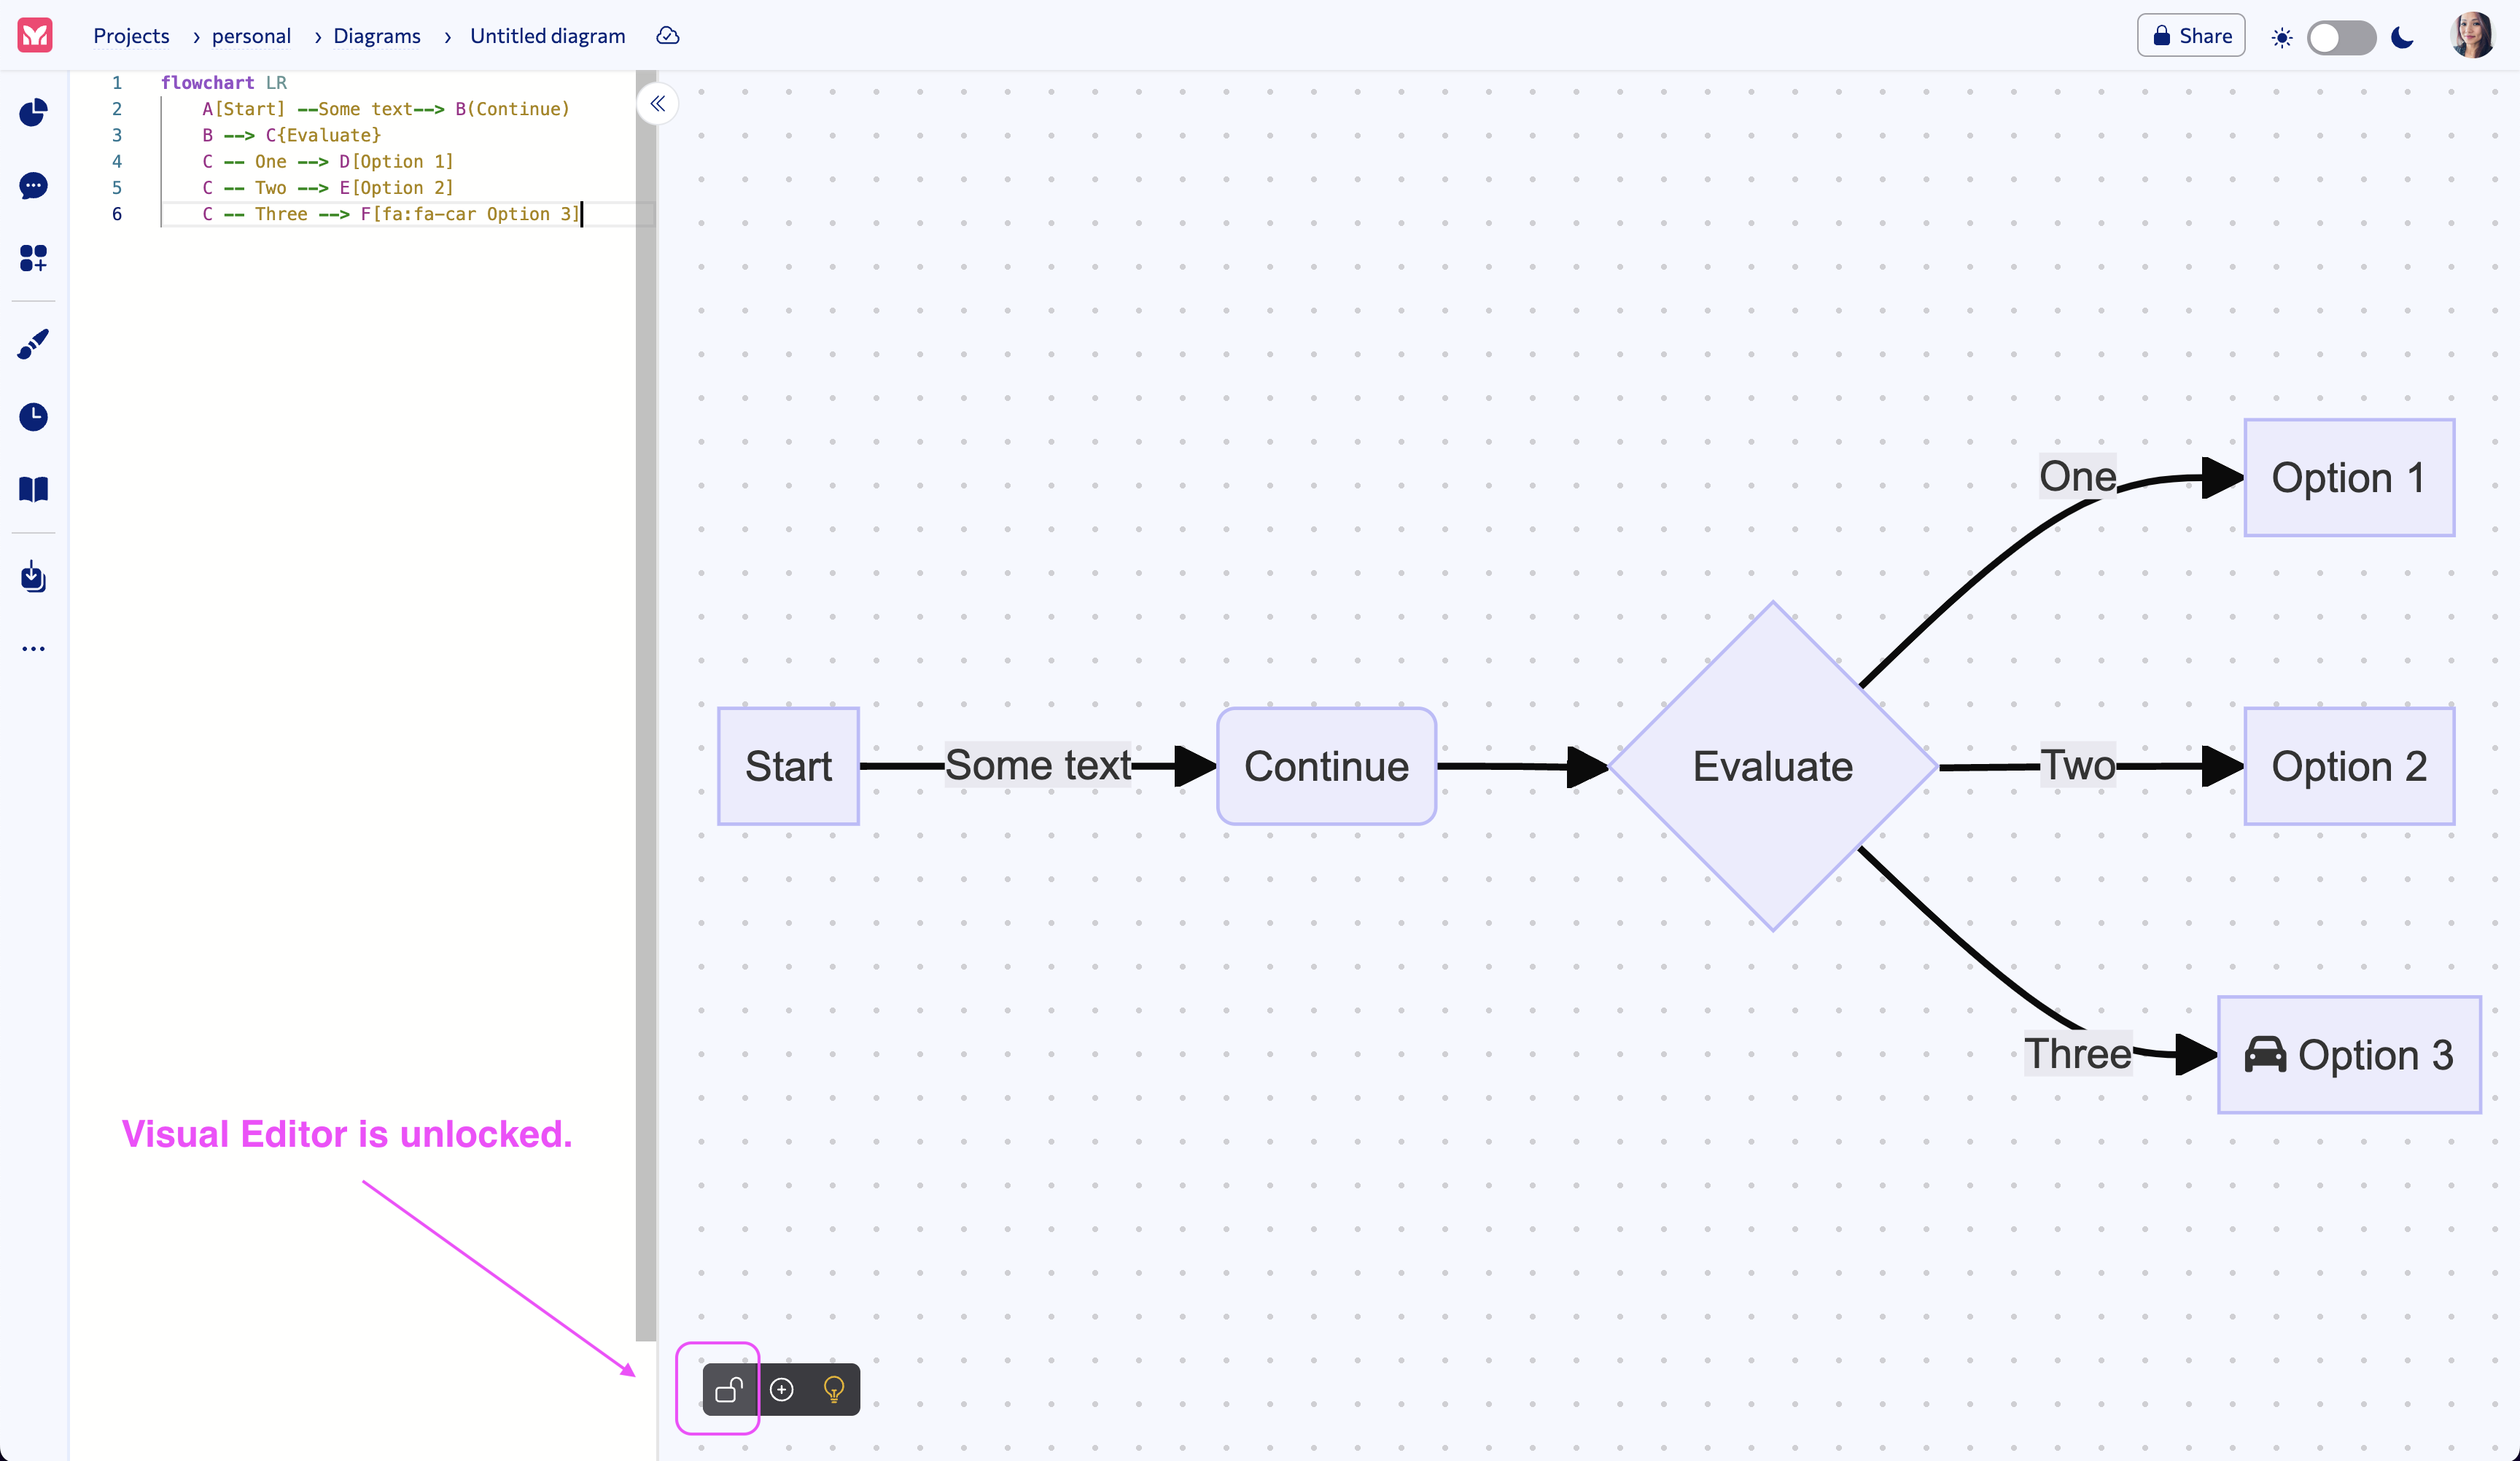Image resolution: width=2520 pixels, height=1461 pixels.
Task: Click the export/download icon in the sidebar
Action: pyautogui.click(x=33, y=577)
